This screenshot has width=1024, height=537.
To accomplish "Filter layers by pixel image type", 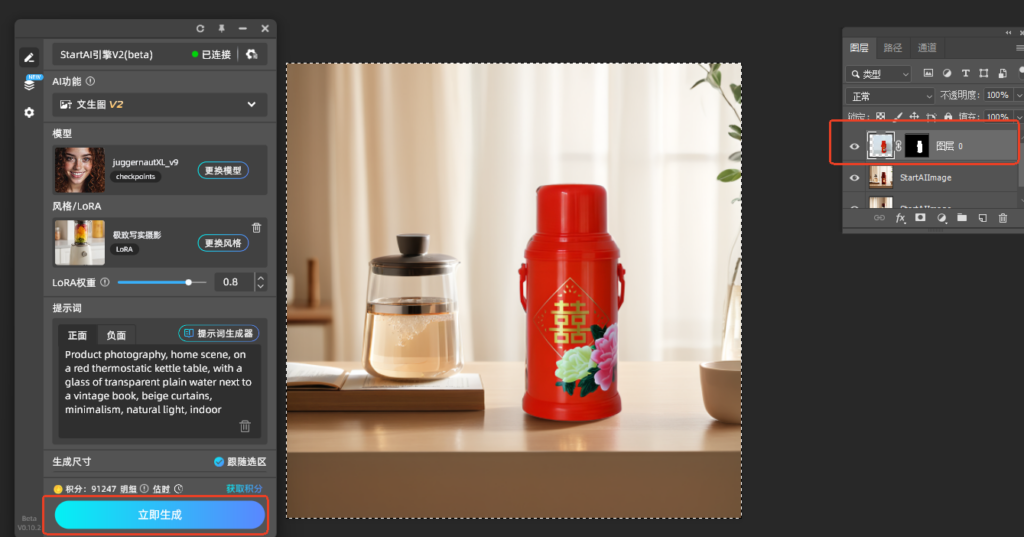I will 928,74.
